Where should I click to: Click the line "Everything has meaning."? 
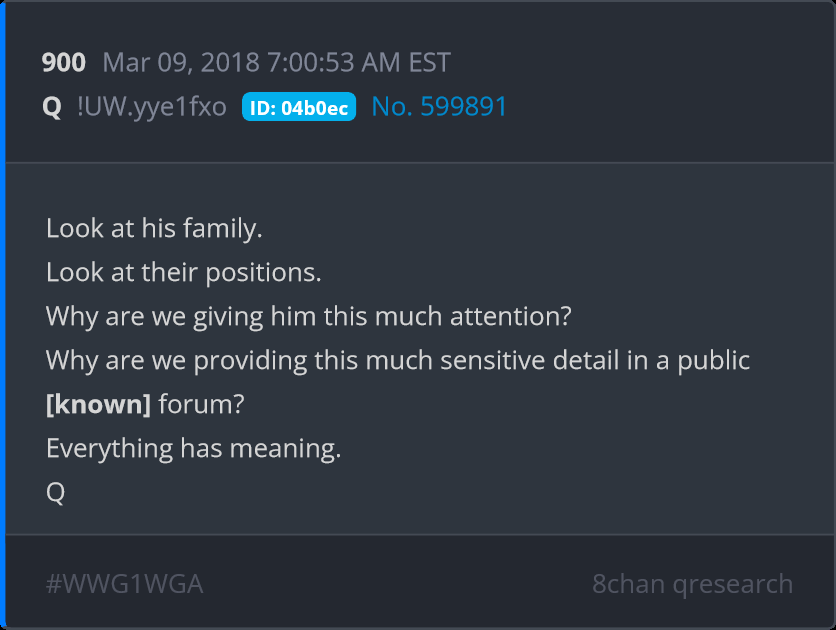193,448
